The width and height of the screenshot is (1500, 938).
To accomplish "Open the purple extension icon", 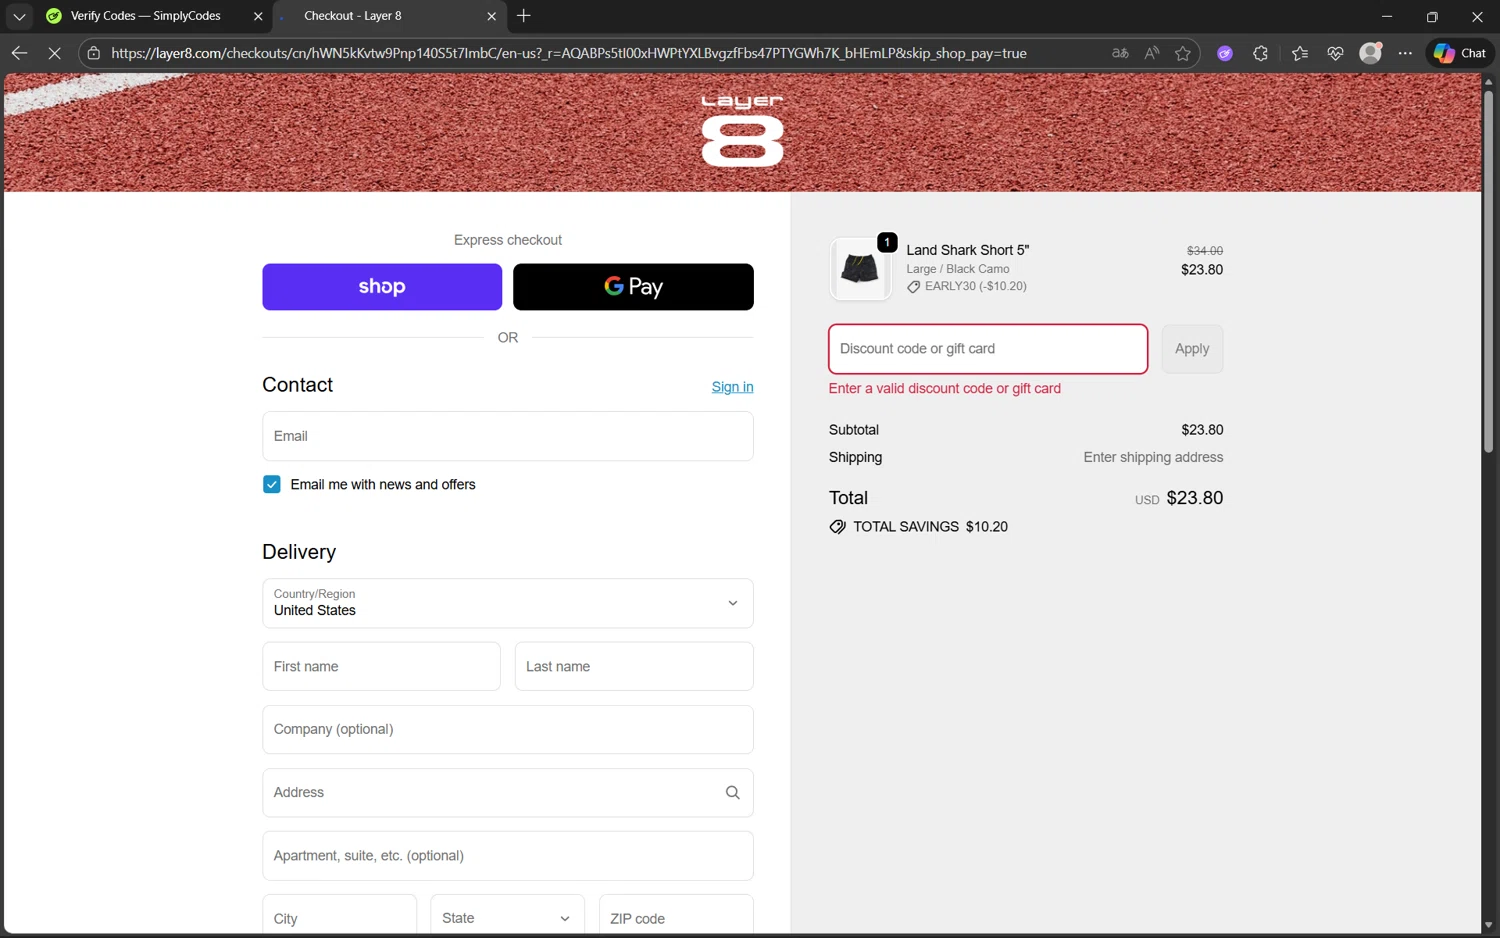I will [x=1225, y=53].
